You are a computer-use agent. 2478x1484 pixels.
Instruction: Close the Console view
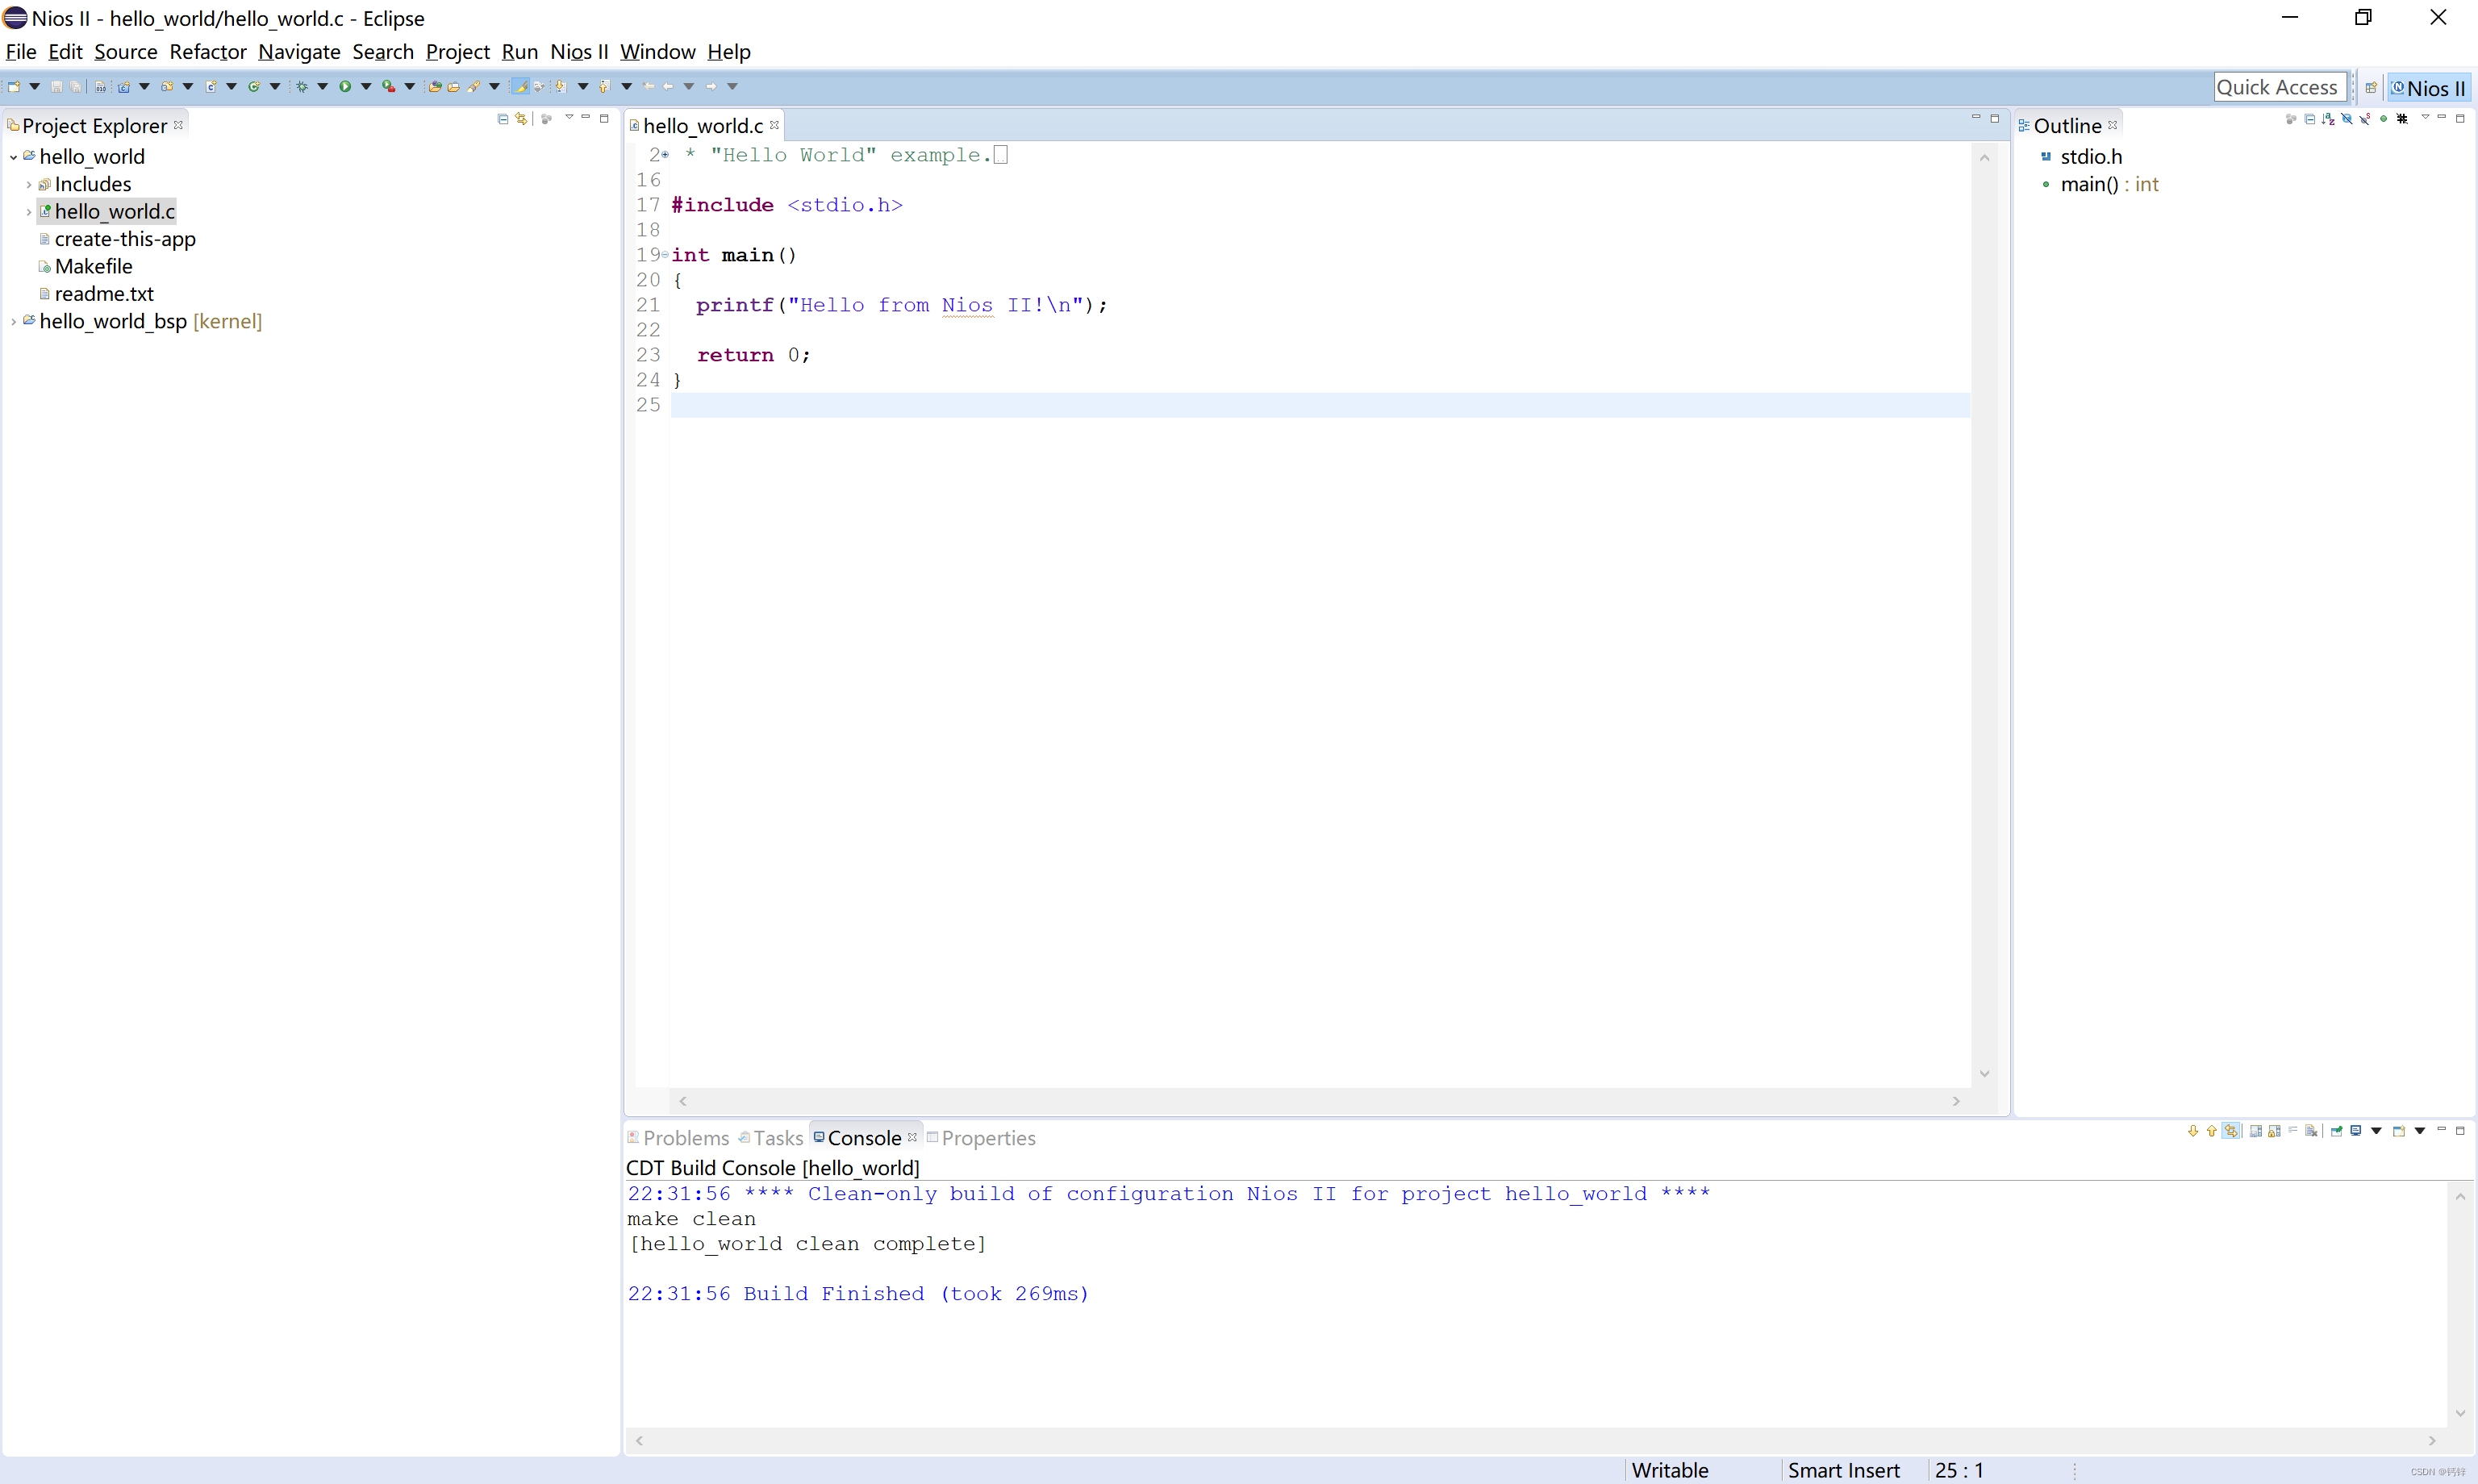pos(912,1137)
